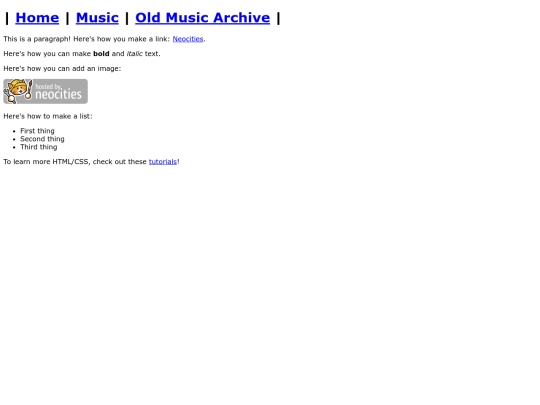Follow the Neocities hyperlink in the paragraph
The image size is (540, 405).
point(188,39)
